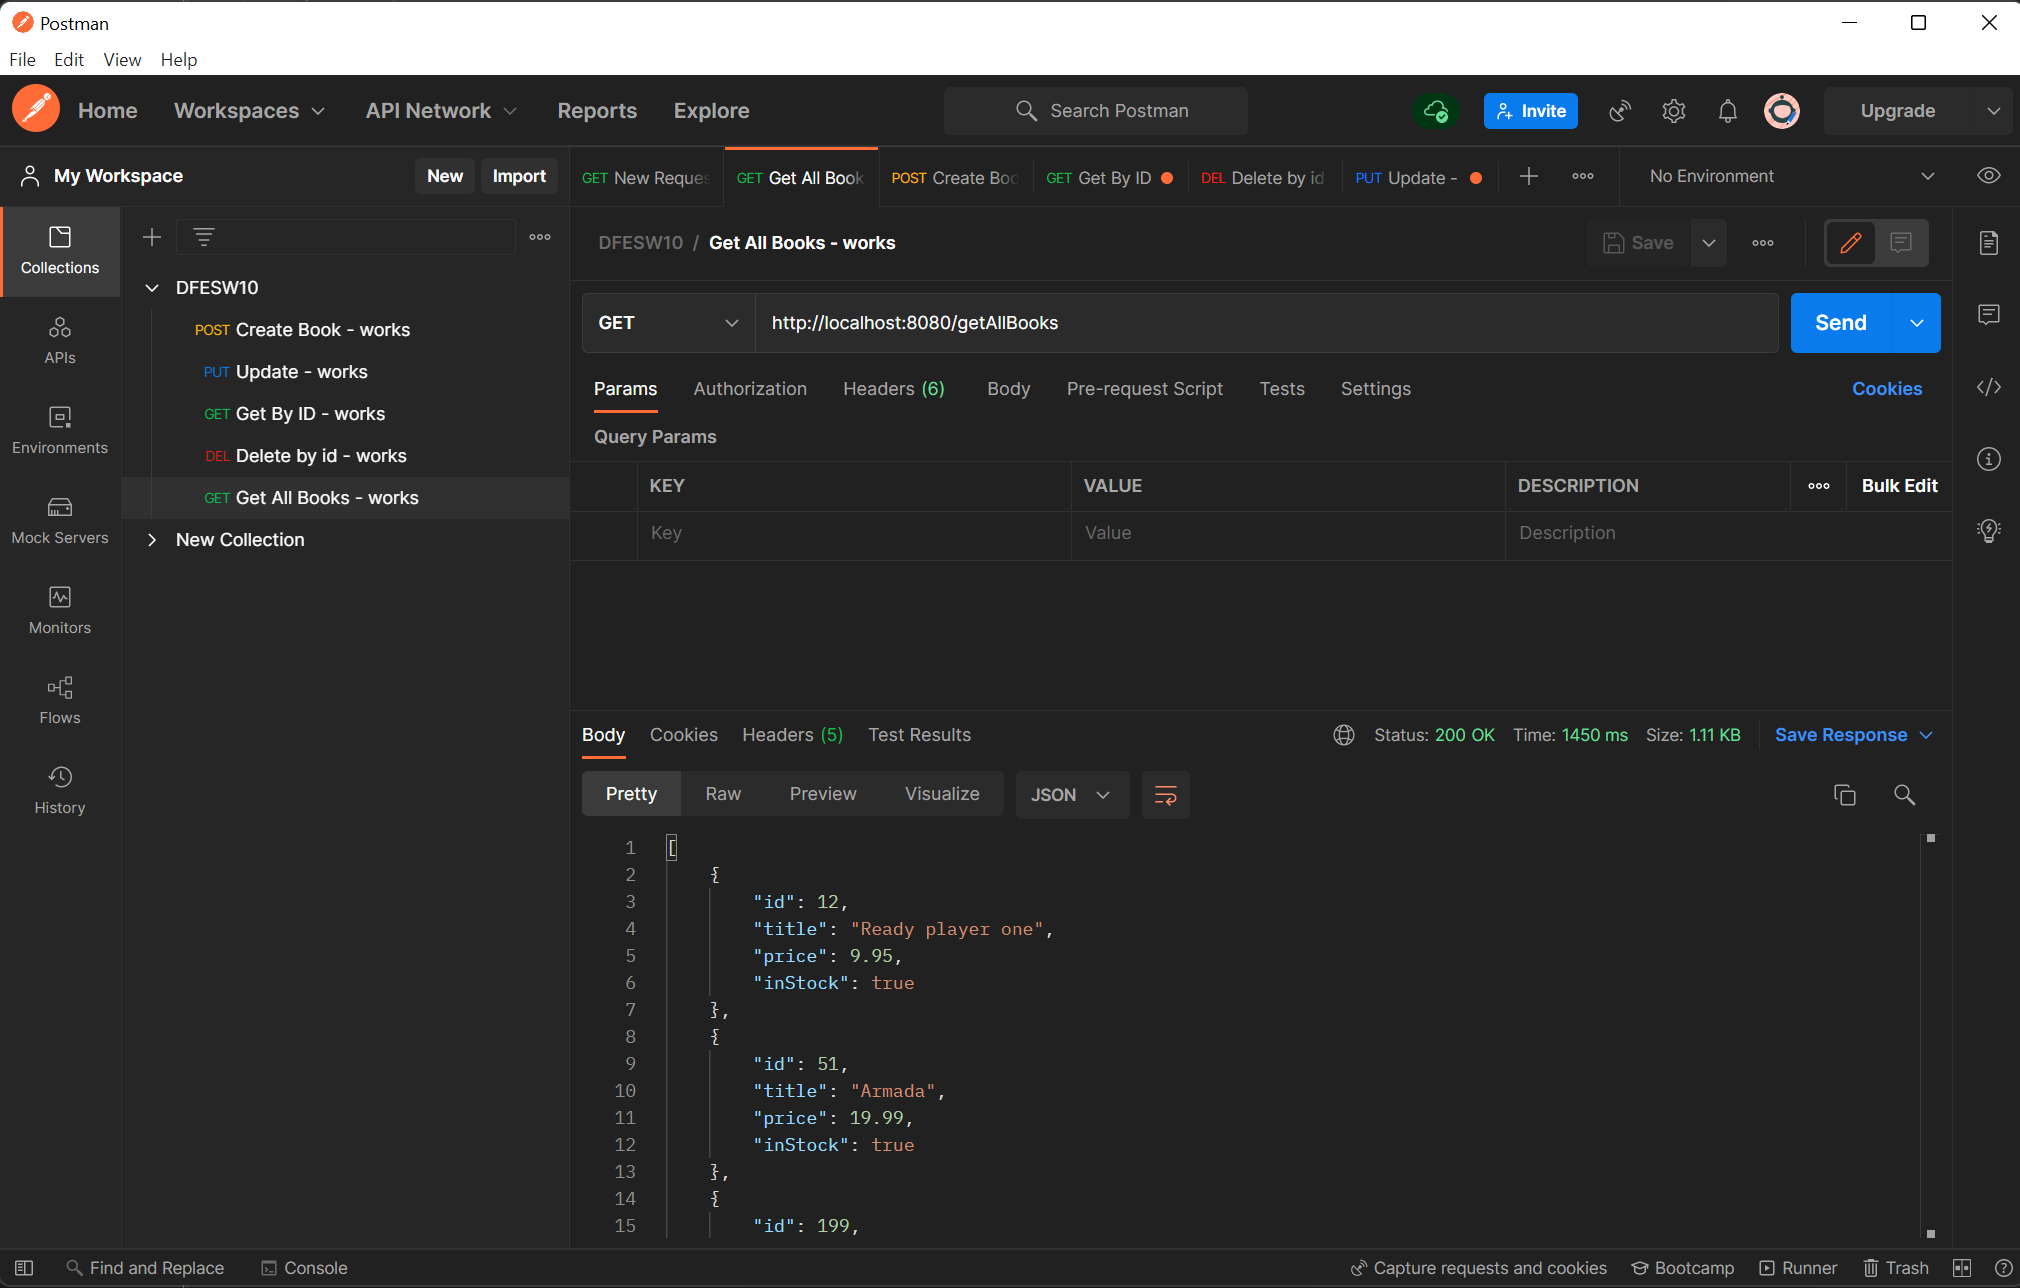The height and width of the screenshot is (1288, 2020).
Task: Switch to the Authorization tab
Action: pyautogui.click(x=750, y=389)
